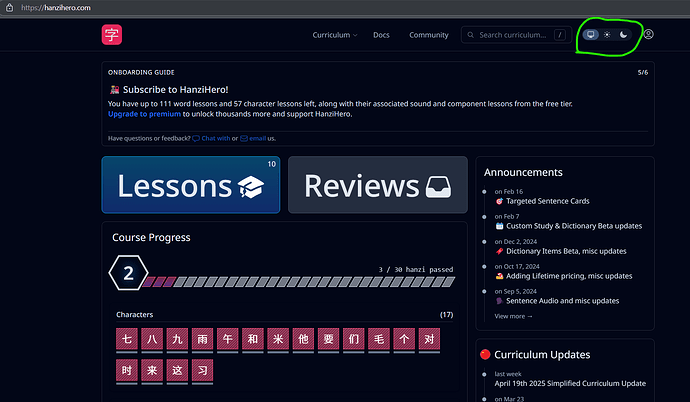Open the user account icon
This screenshot has height=402, width=690.
coord(648,34)
